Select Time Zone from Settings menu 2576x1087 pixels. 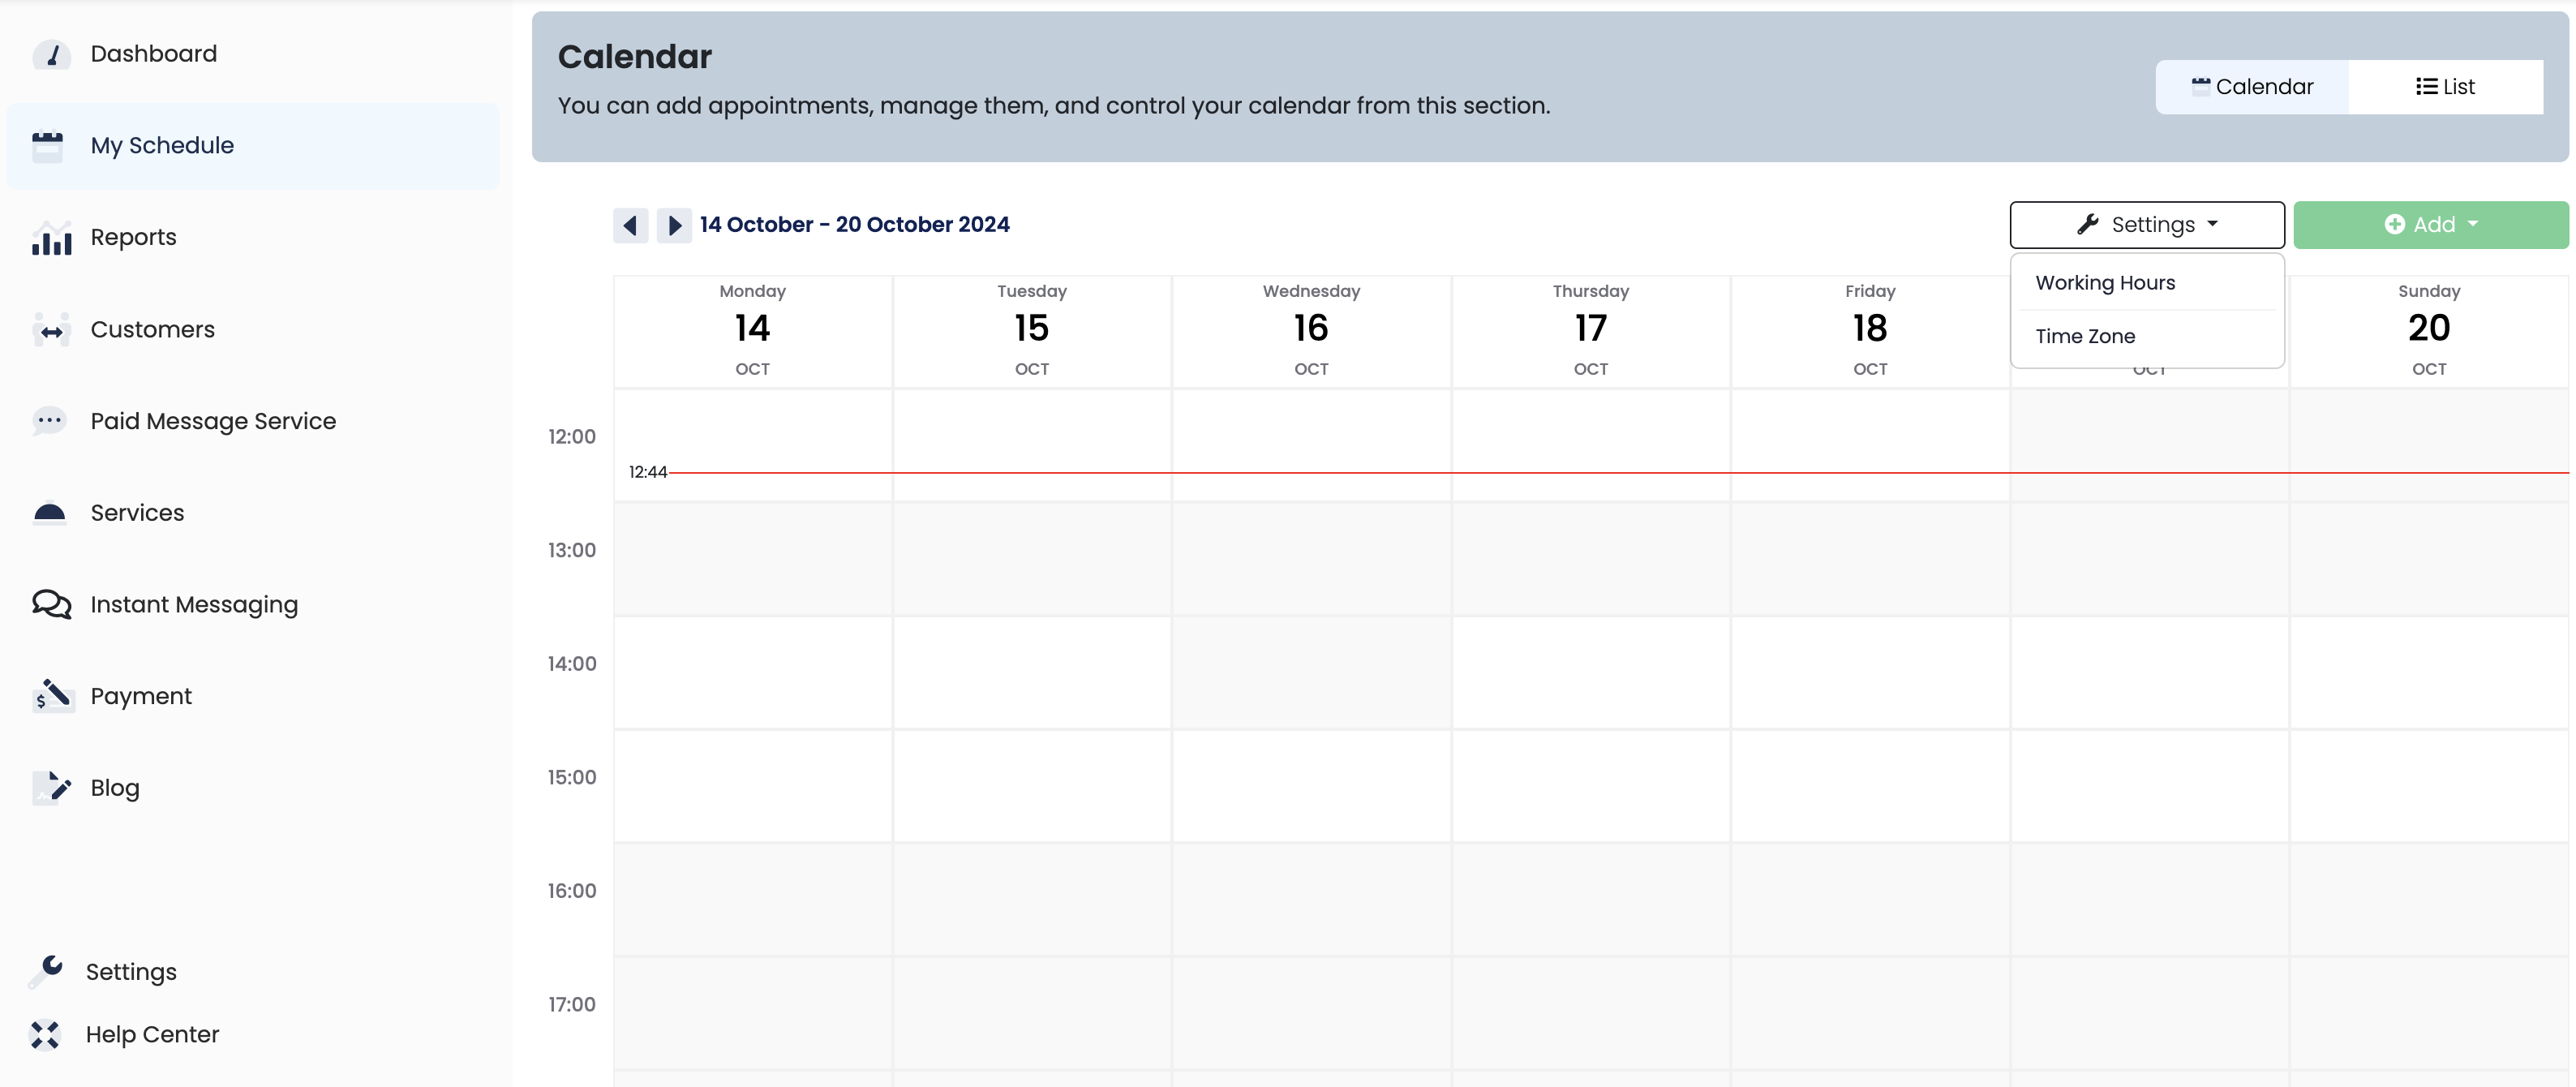tap(2146, 337)
